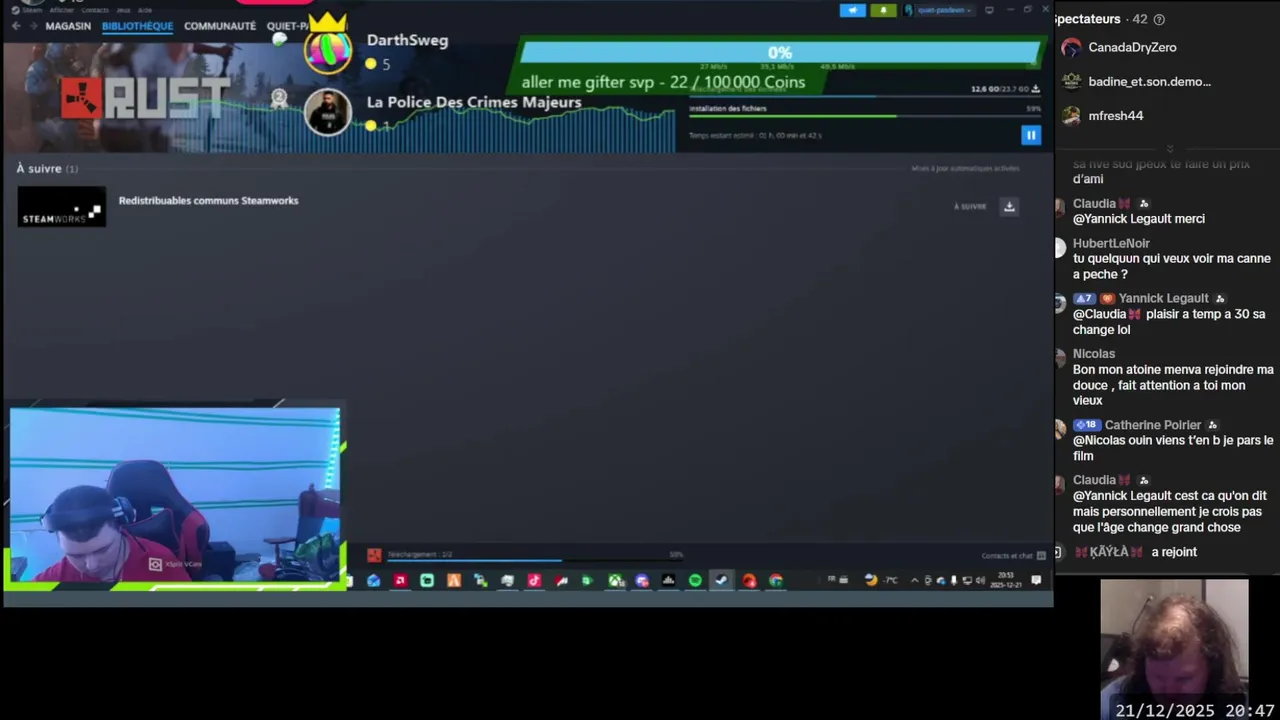Go forward with Steam's forward arrow
This screenshot has height=720, width=1280.
[x=33, y=26]
